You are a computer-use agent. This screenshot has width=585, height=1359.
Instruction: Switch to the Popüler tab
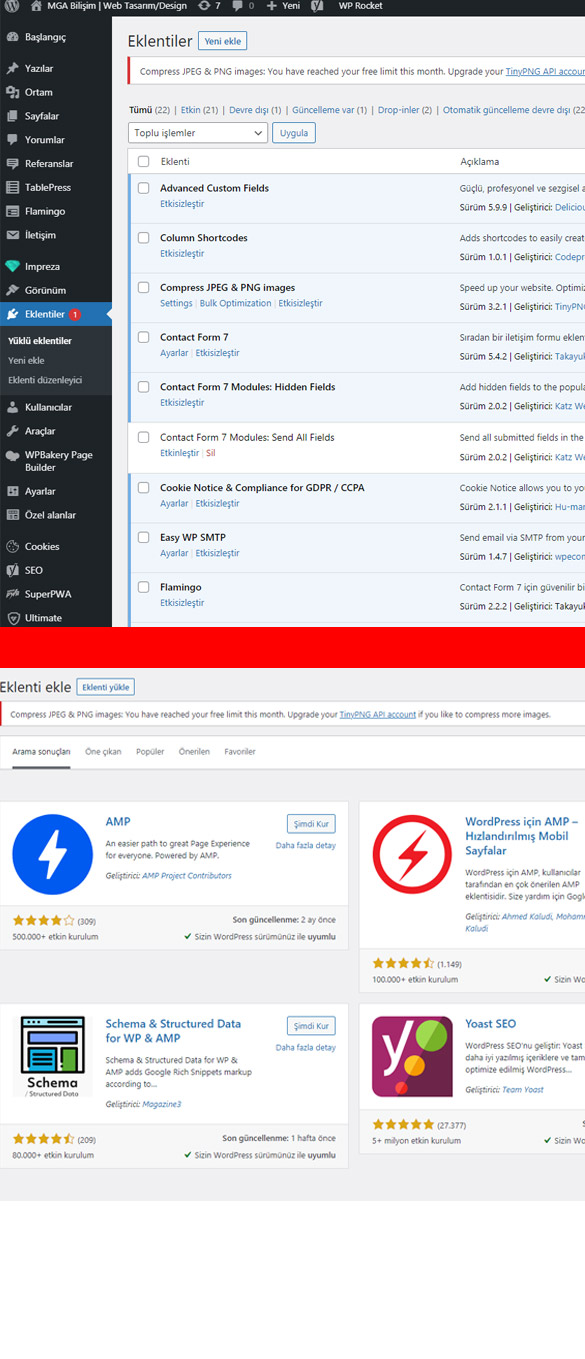tap(150, 751)
